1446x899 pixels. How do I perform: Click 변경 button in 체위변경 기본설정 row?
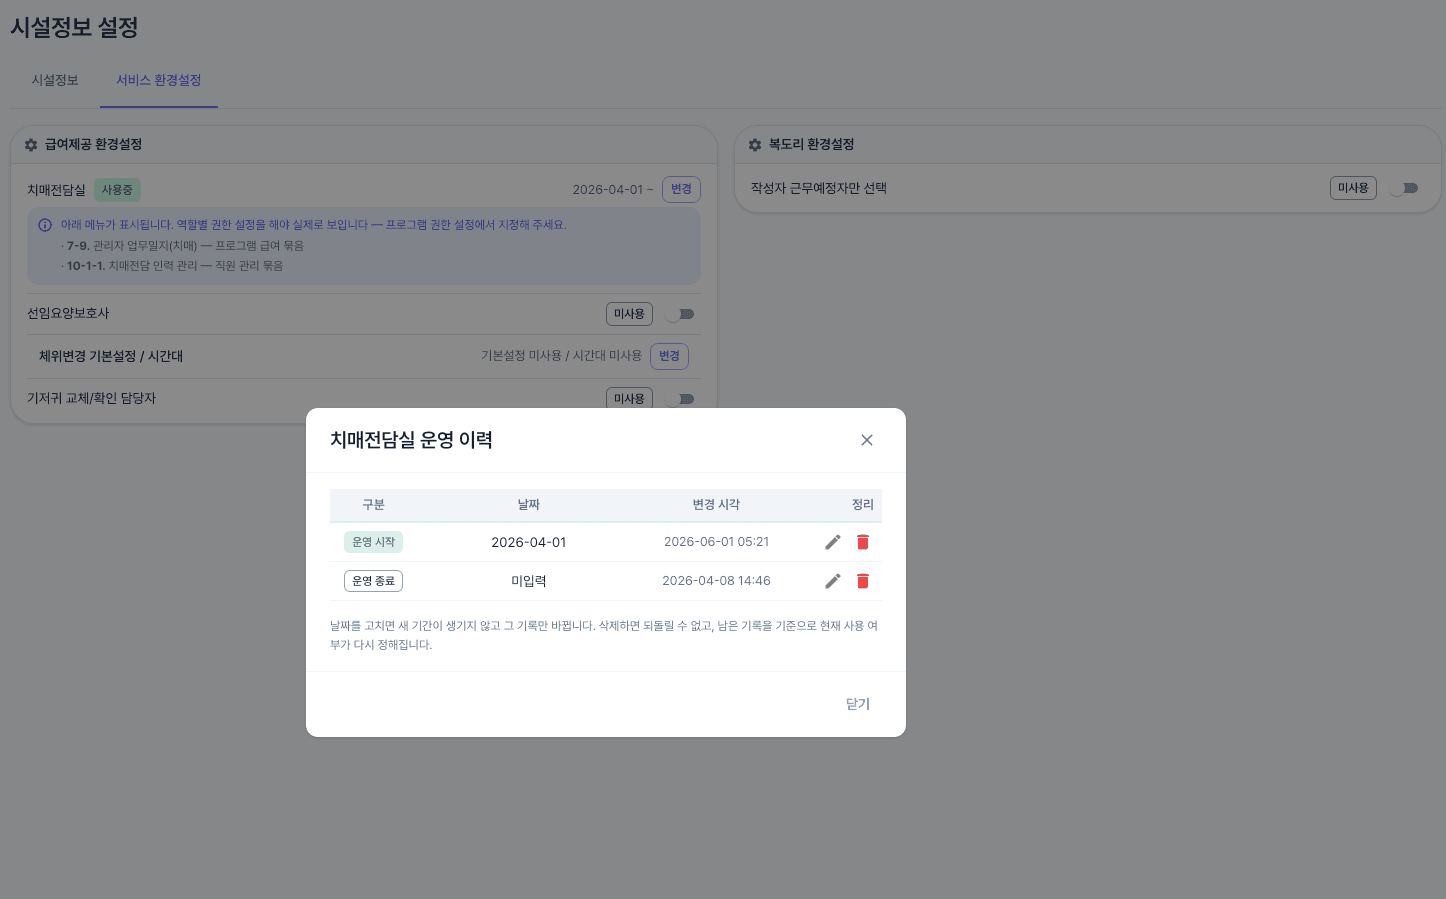[669, 356]
